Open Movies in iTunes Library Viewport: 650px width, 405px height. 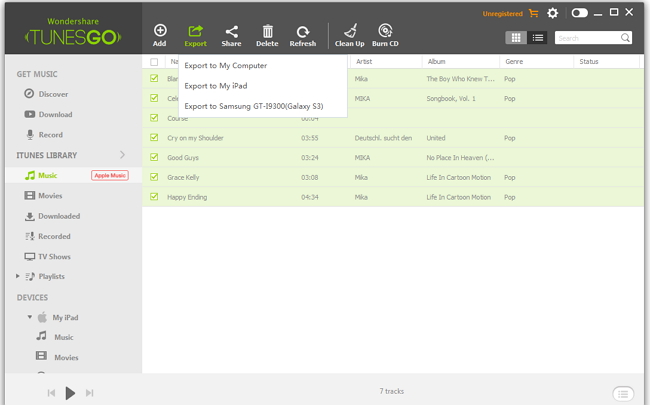click(x=43, y=196)
